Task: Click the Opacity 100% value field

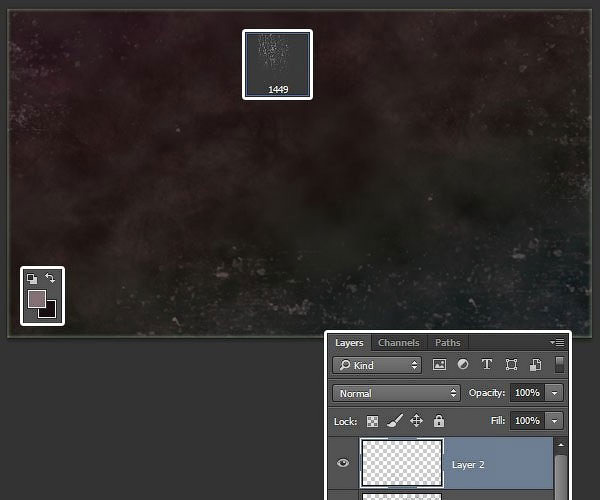Action: [527, 393]
